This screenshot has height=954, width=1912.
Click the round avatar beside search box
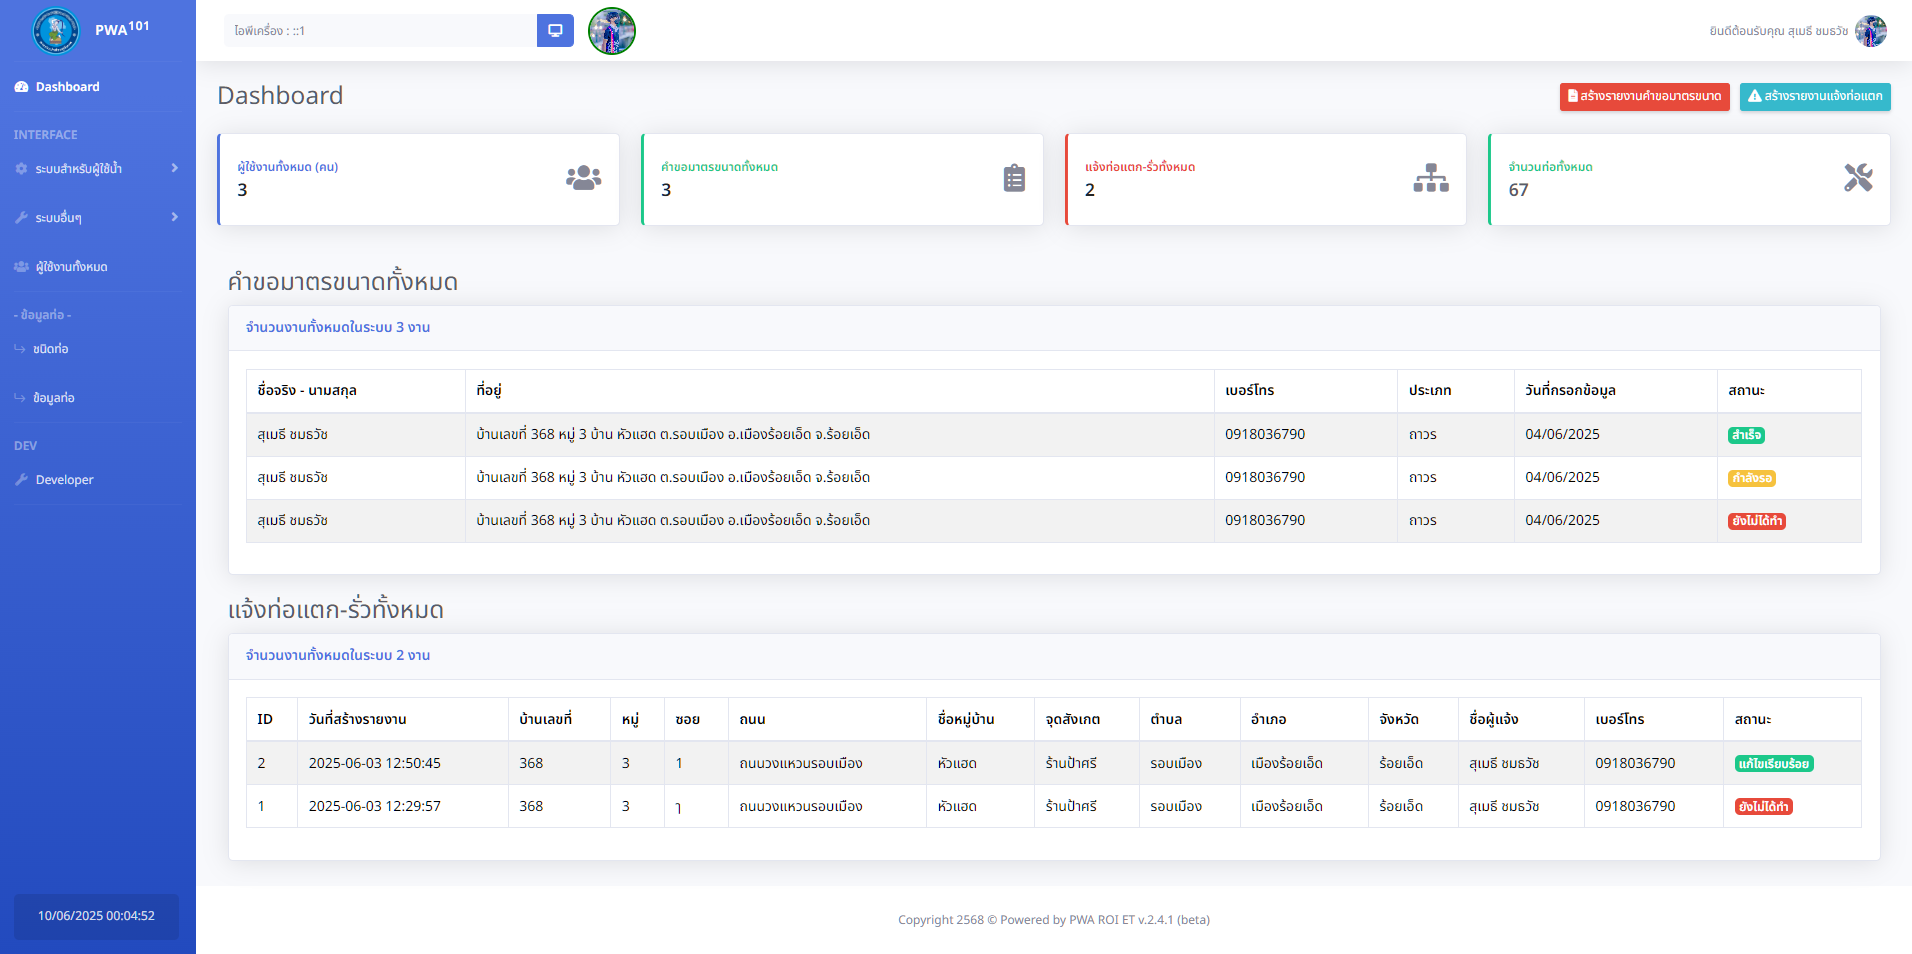(612, 31)
